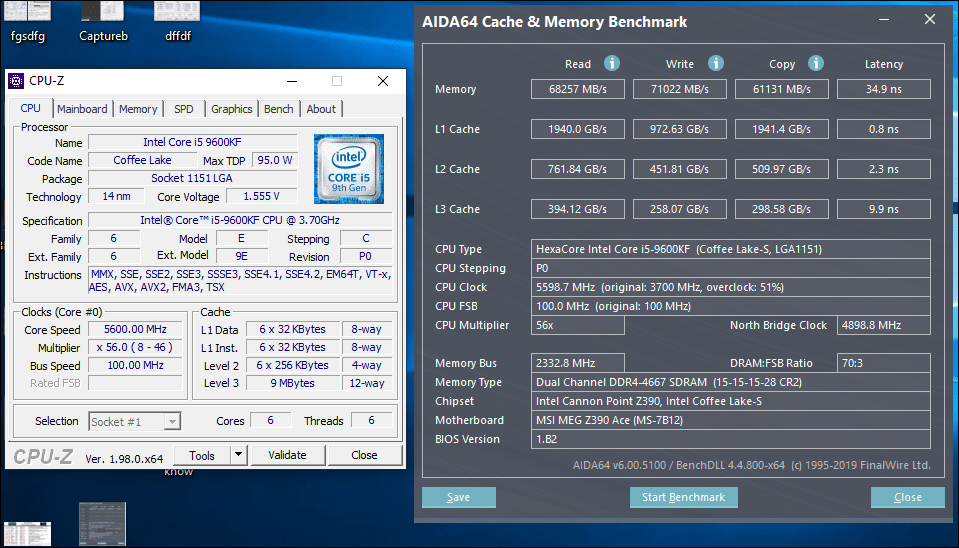Click the L3 Cache Latency value 9.9 ns
Image resolution: width=959 pixels, height=548 pixels.
coord(884,209)
